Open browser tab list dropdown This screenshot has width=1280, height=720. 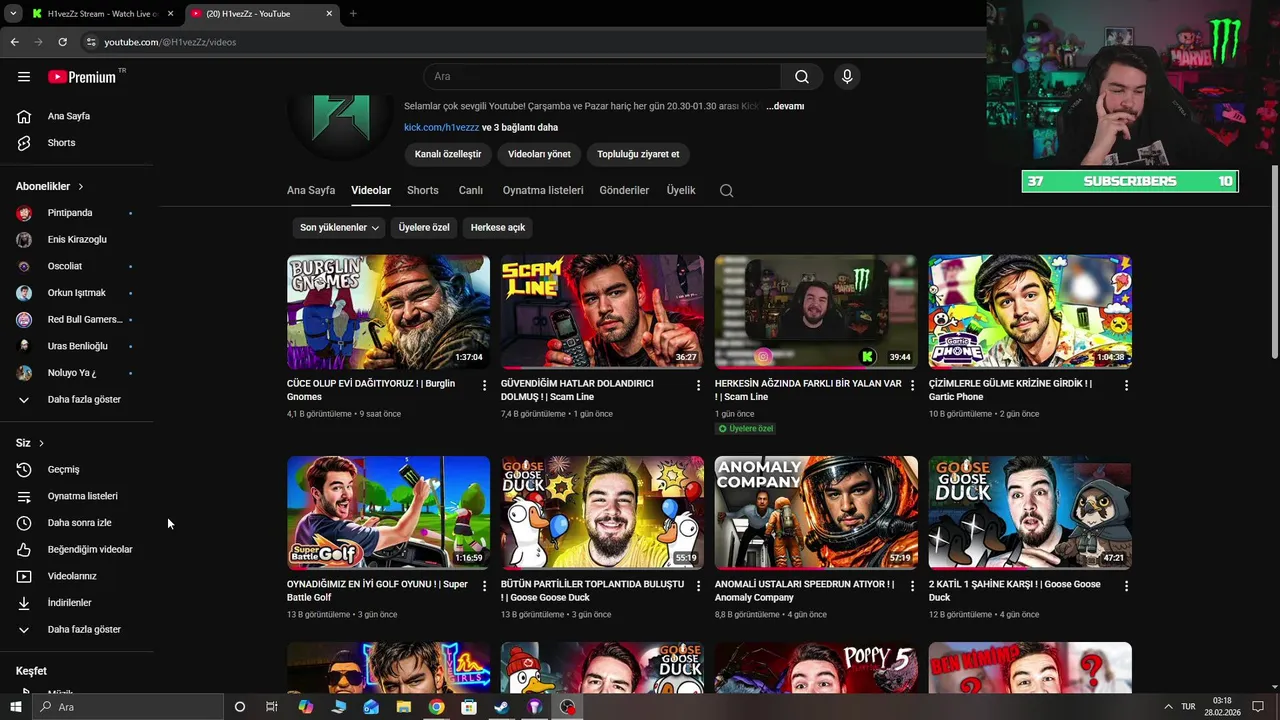coord(13,14)
